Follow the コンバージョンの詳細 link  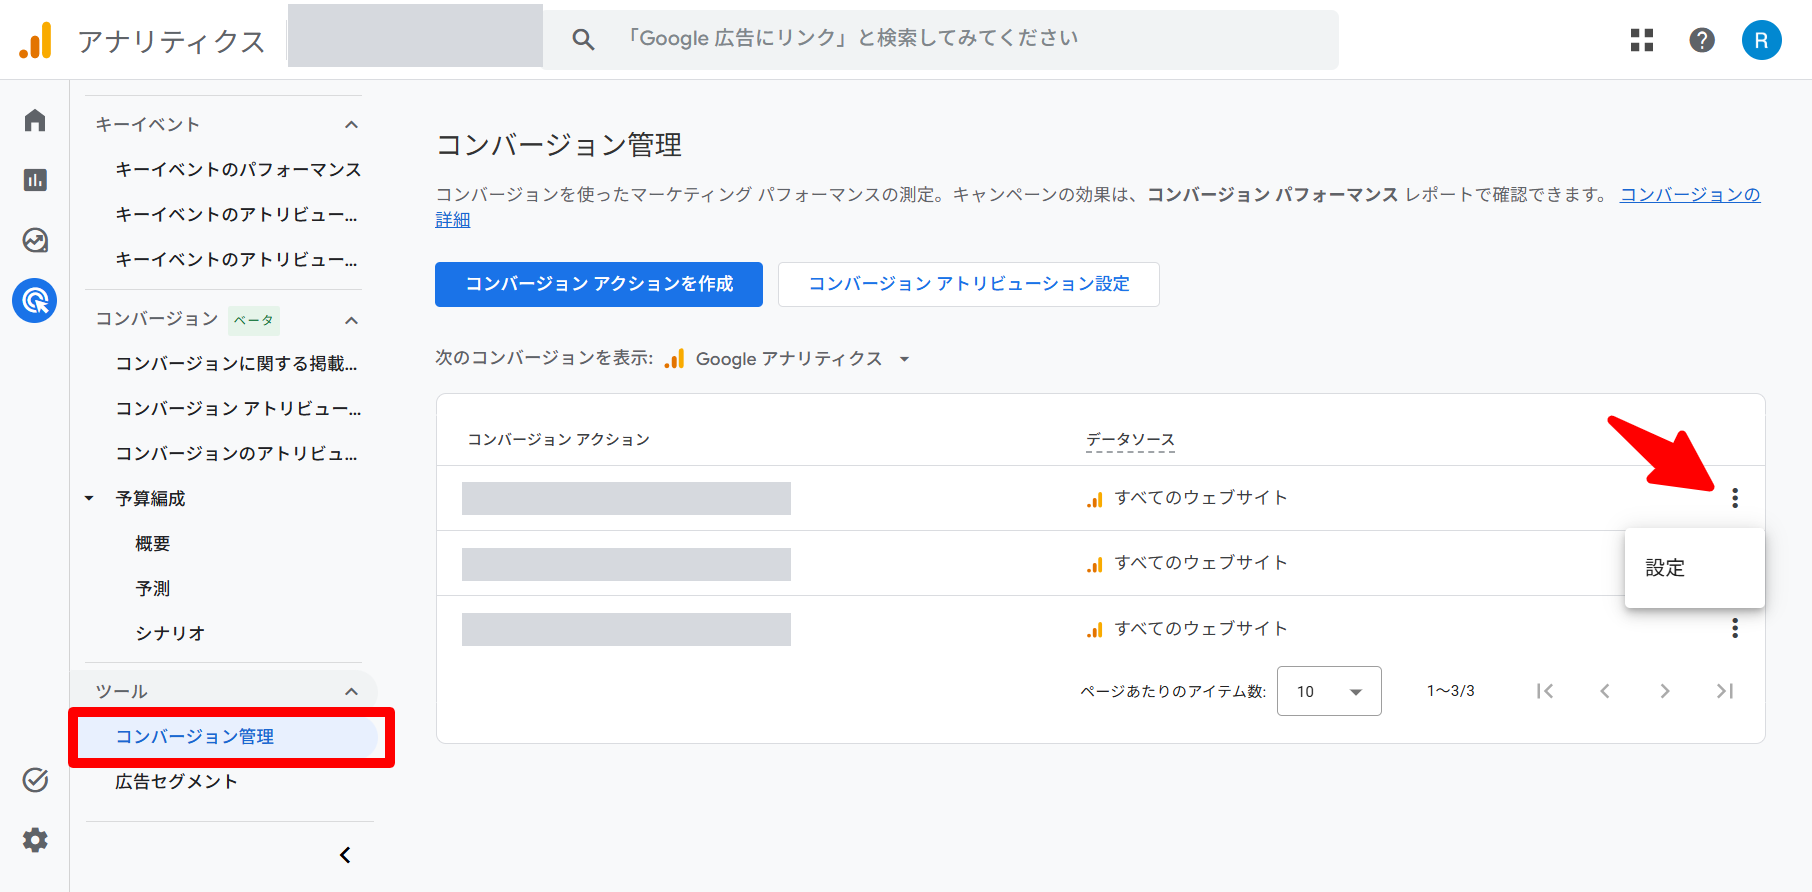(1689, 195)
